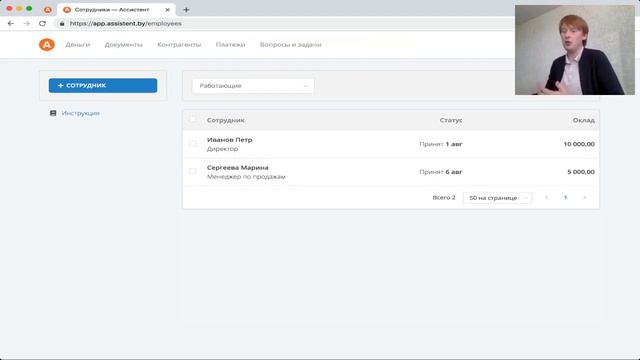Click the salary 5 000,00 cell
The width and height of the screenshot is (640, 360).
(x=581, y=172)
